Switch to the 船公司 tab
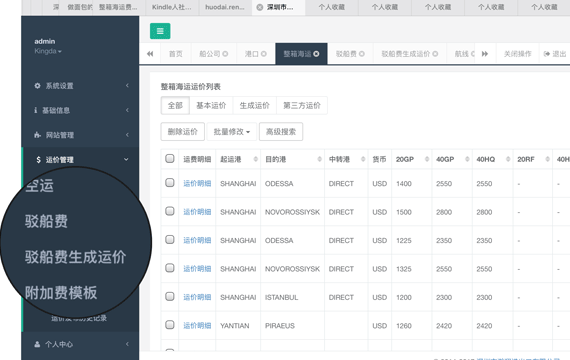570x360 pixels. tap(213, 54)
